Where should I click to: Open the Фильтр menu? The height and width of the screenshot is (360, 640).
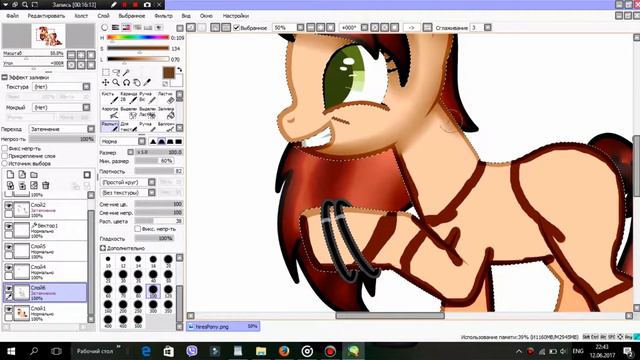point(163,16)
